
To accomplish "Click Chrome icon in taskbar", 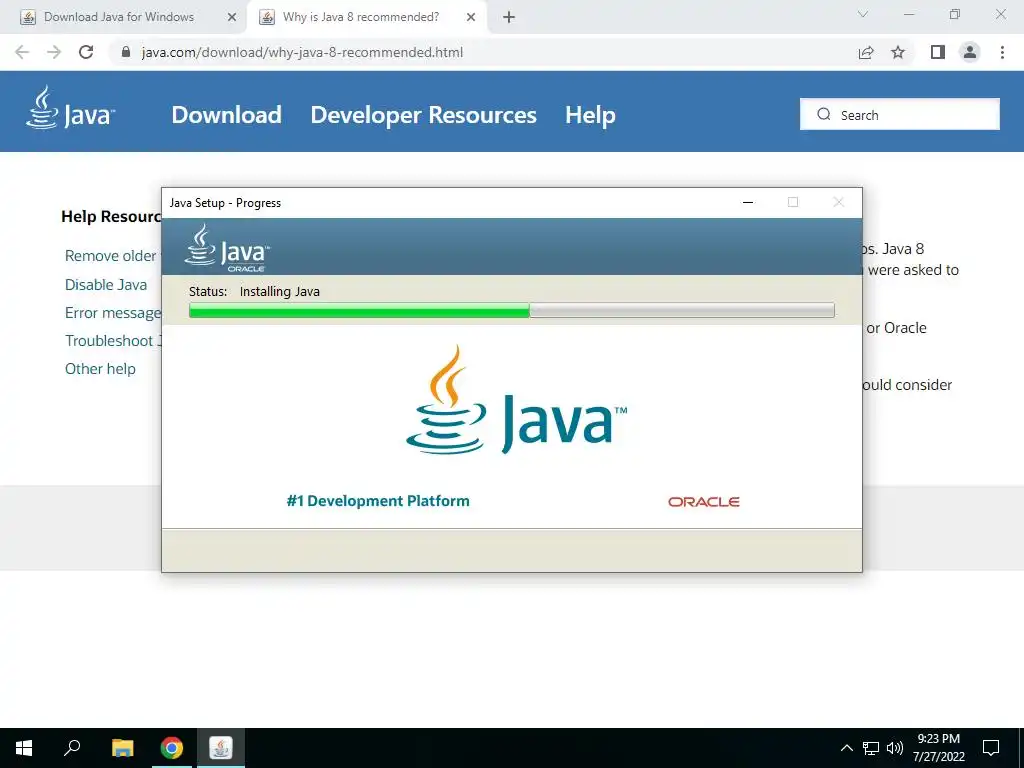I will (172, 748).
